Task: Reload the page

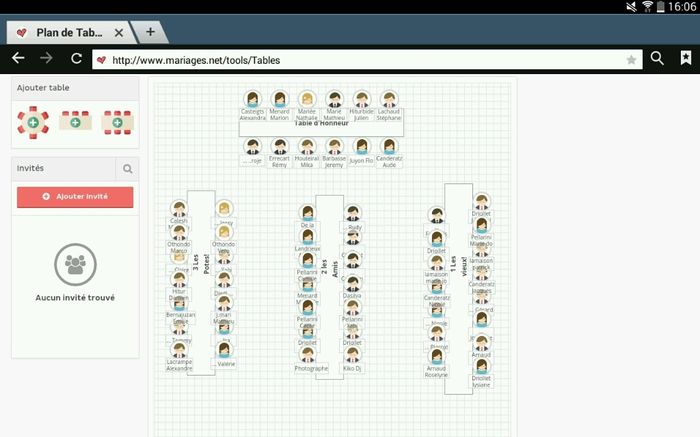Action: tap(76, 59)
